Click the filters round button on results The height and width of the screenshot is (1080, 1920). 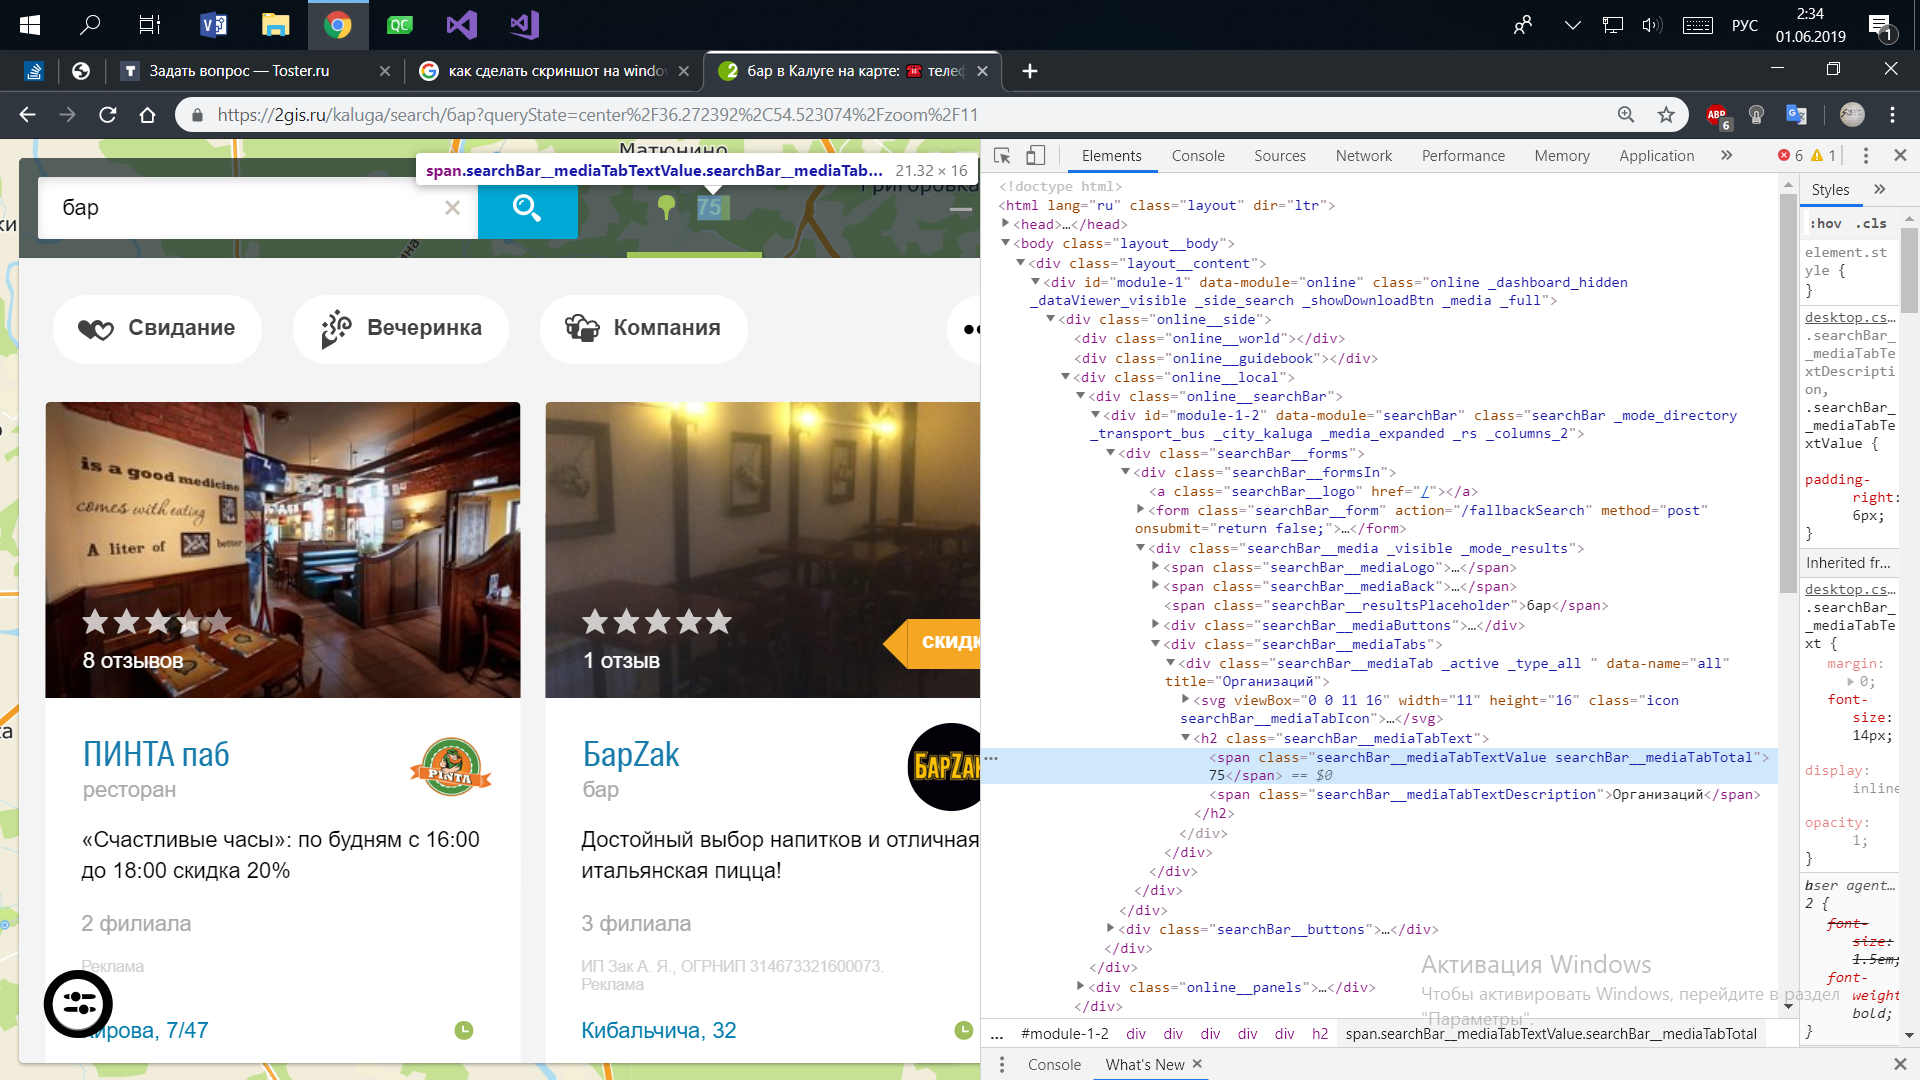[x=78, y=1003]
